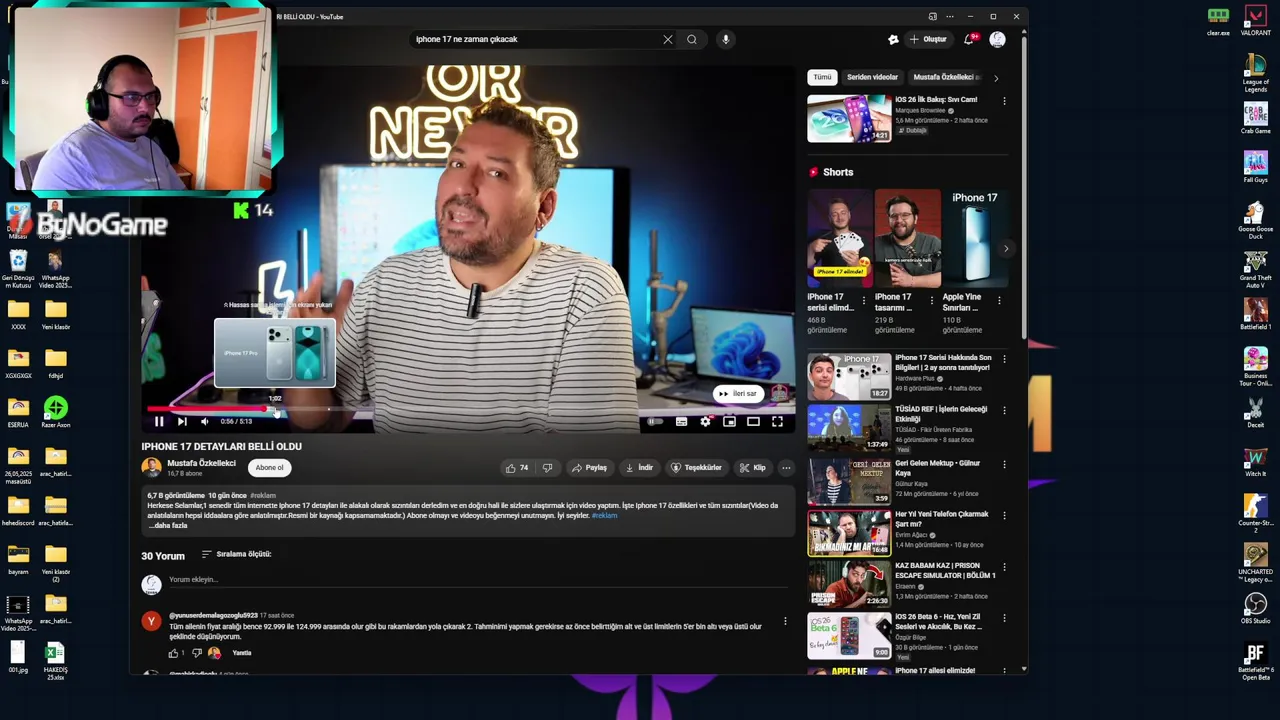Open options for TÜSİAD REF video
Screen dimensions: 1280x720
tap(1004, 410)
